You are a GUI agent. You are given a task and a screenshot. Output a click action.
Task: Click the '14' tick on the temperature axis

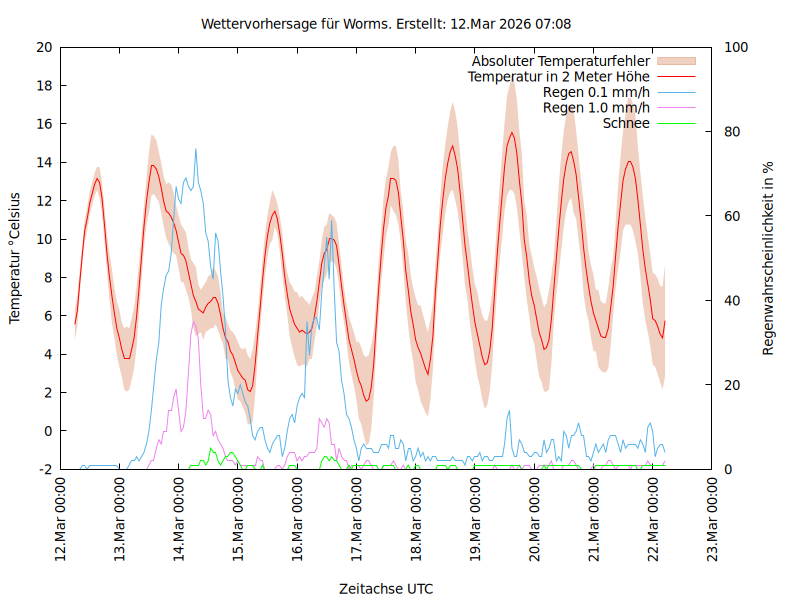pos(44,162)
